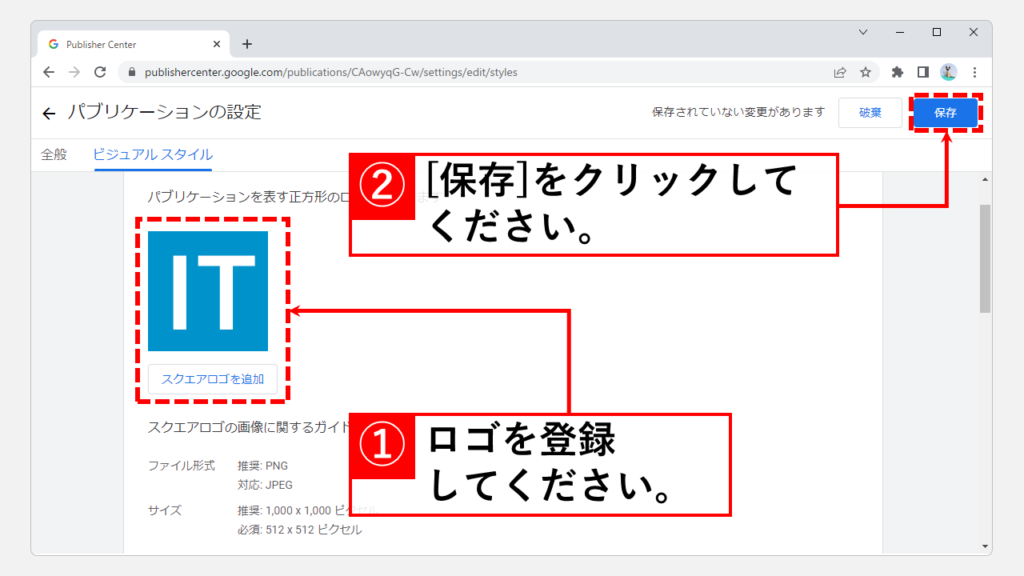Click the 対応: JPEG text
1024x576 pixels.
tap(264, 485)
